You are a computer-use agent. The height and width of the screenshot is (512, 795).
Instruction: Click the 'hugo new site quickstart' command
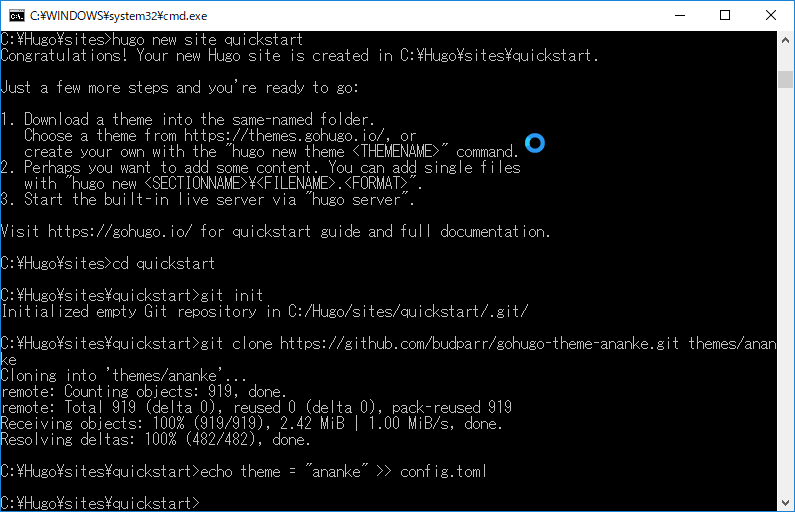[x=207, y=40]
